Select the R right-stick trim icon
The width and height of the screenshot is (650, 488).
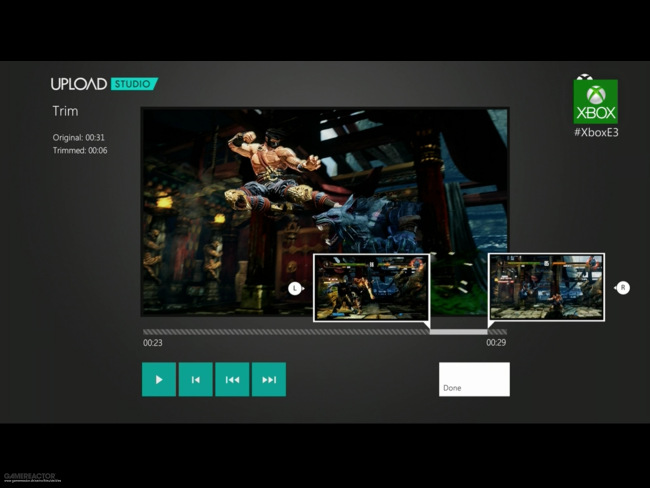[623, 287]
